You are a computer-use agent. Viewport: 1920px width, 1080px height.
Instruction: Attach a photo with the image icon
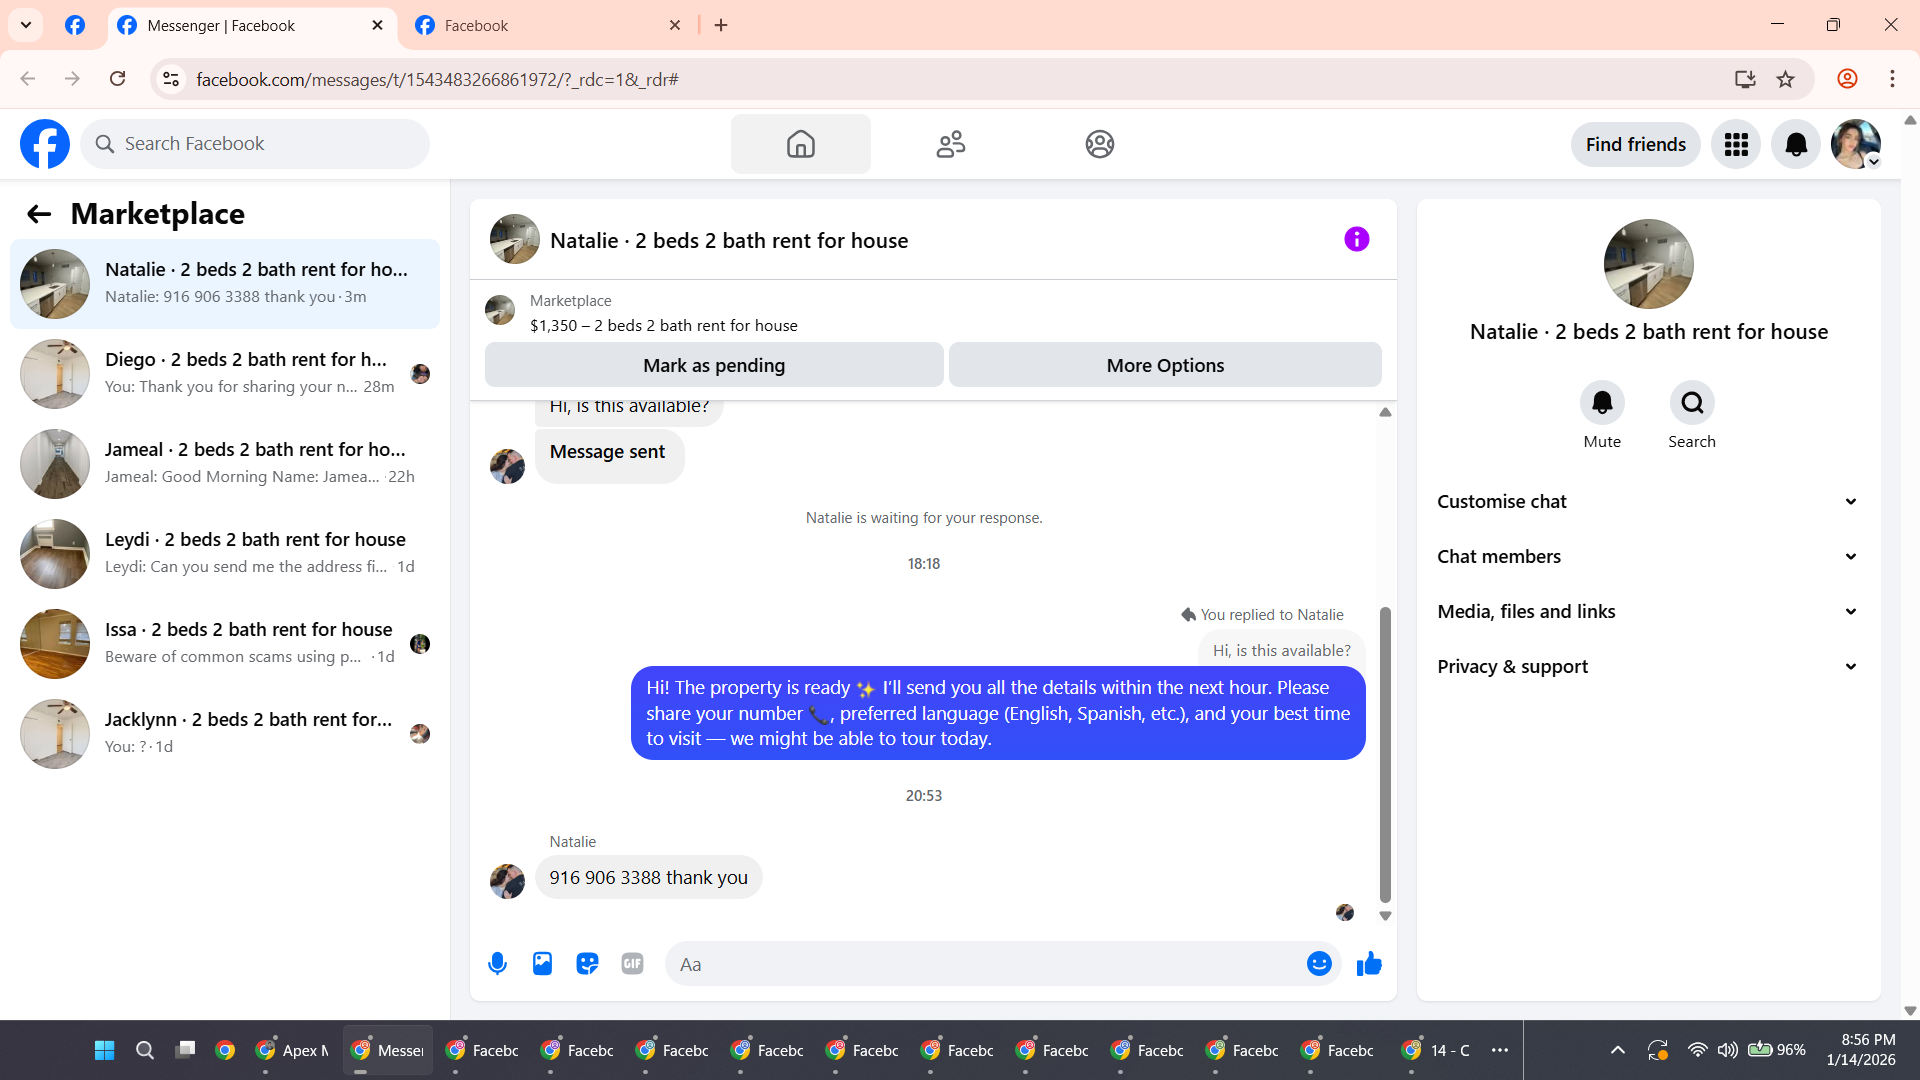point(542,964)
